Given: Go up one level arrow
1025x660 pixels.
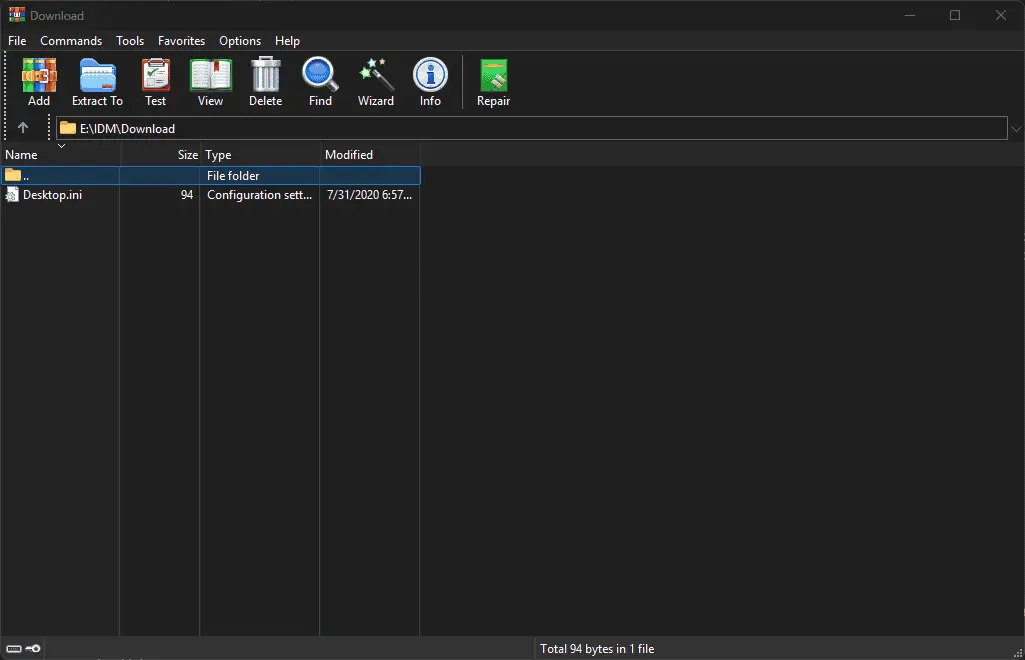Looking at the screenshot, I should pos(23,128).
